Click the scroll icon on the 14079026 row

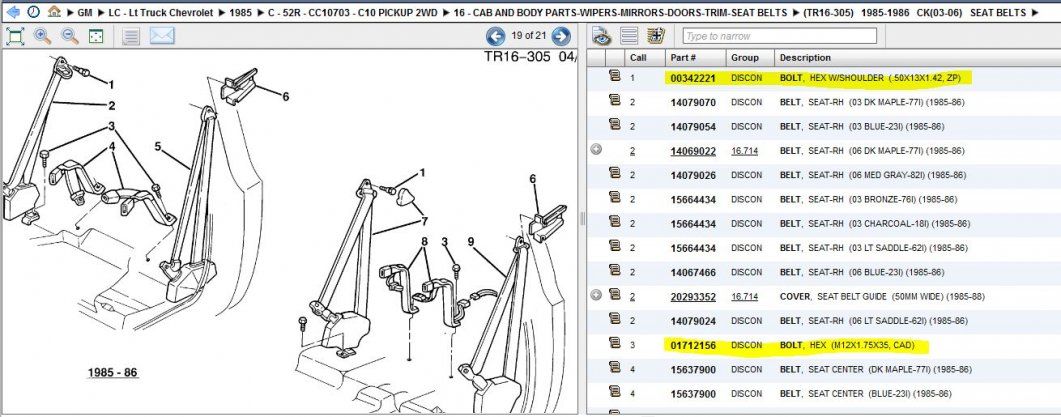point(614,173)
